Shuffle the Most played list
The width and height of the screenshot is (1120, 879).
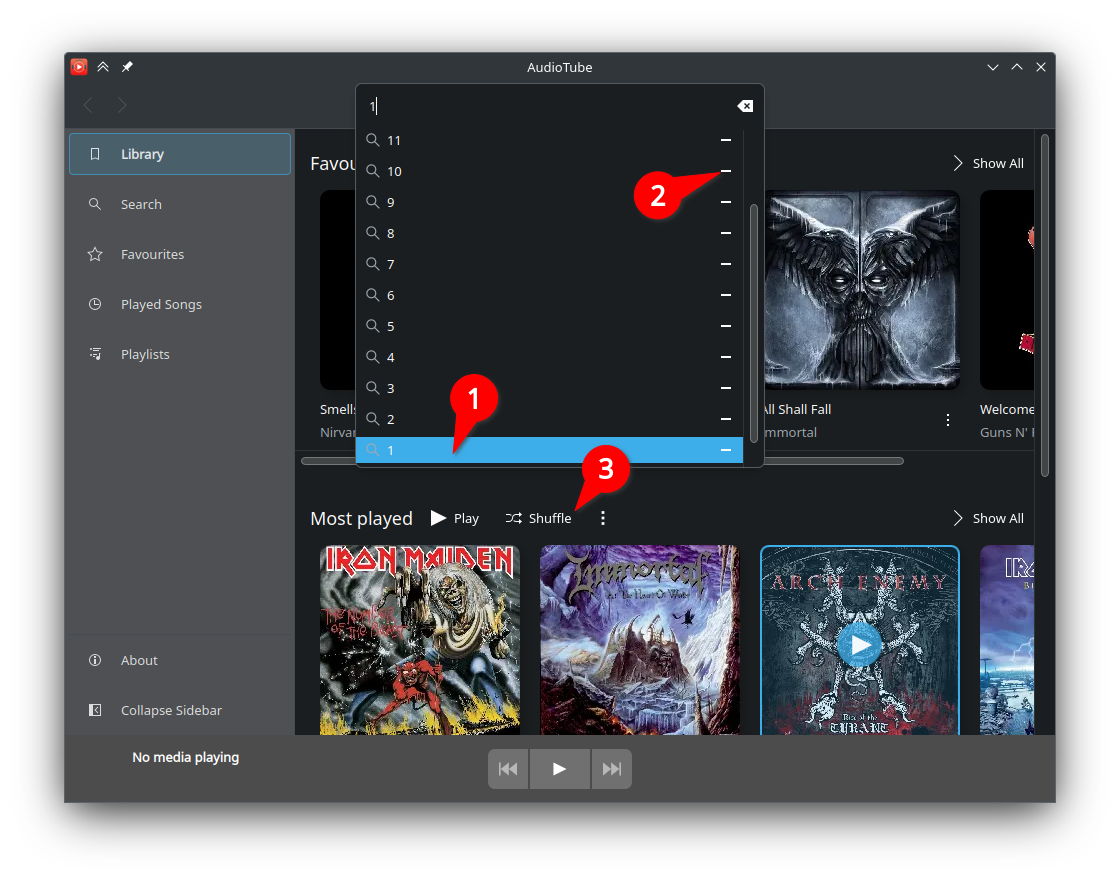click(539, 518)
